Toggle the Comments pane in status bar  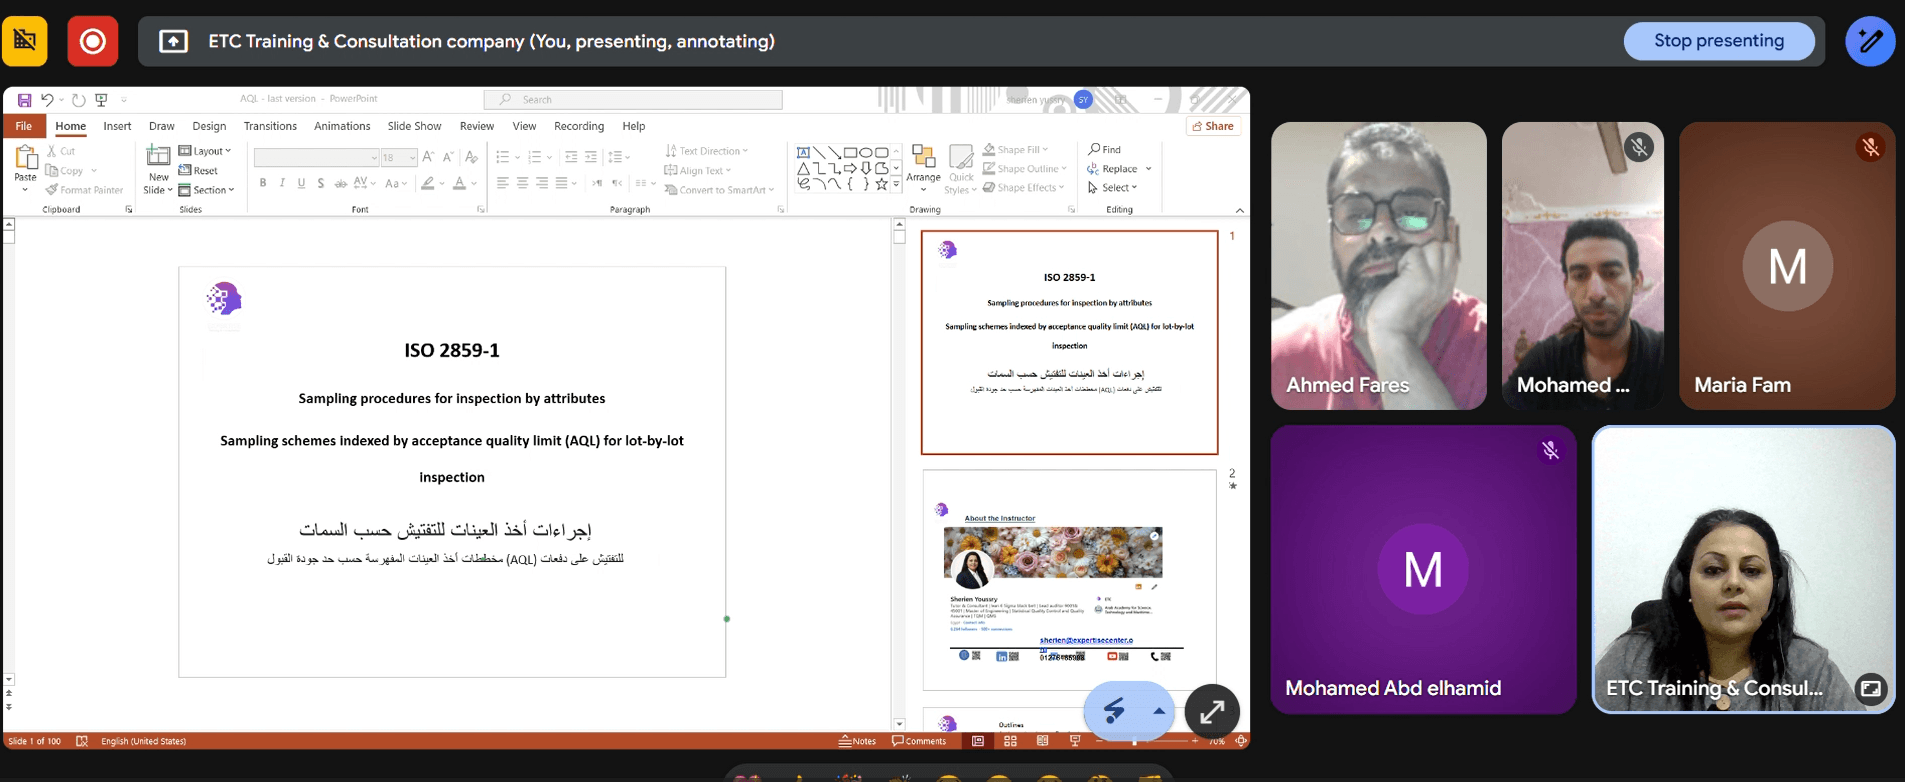pyautogui.click(x=919, y=741)
